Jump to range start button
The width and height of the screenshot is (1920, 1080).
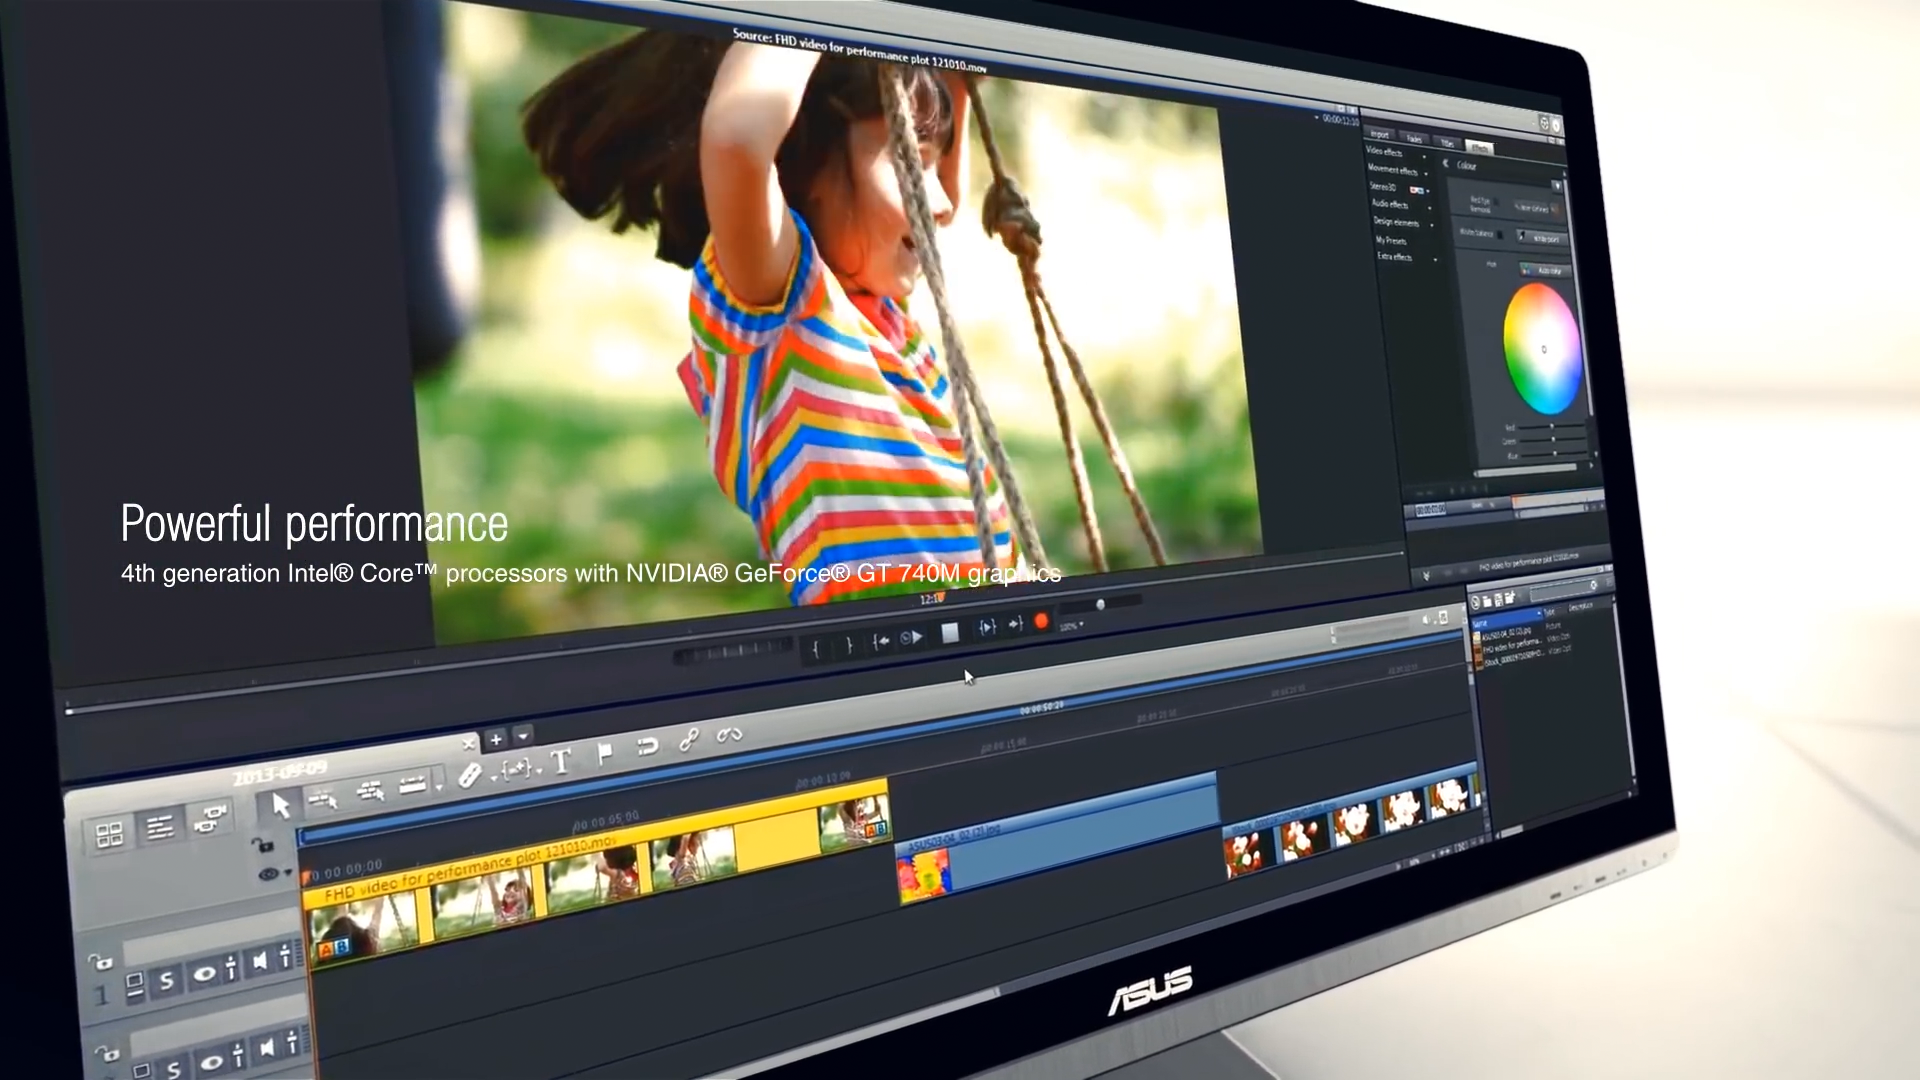coord(881,641)
